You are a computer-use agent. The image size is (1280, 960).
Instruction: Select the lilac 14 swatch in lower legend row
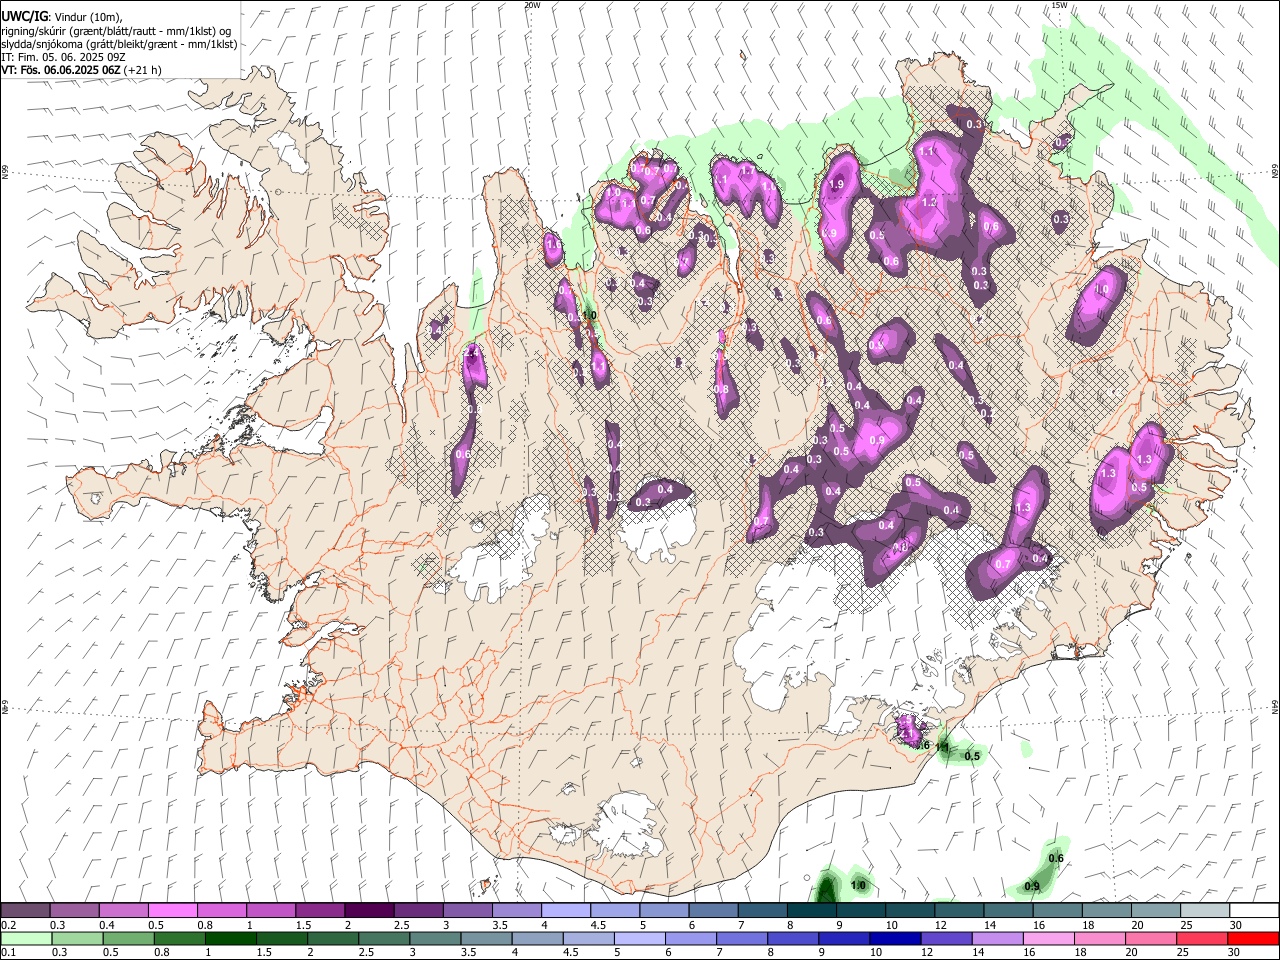click(x=997, y=938)
